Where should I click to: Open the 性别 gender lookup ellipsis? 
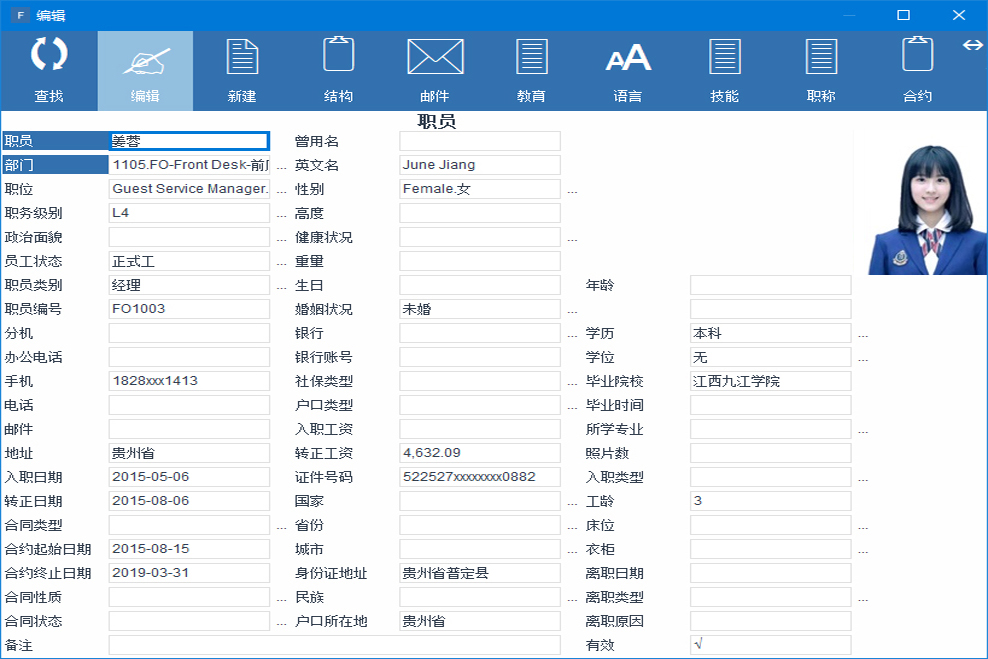click(x=572, y=190)
